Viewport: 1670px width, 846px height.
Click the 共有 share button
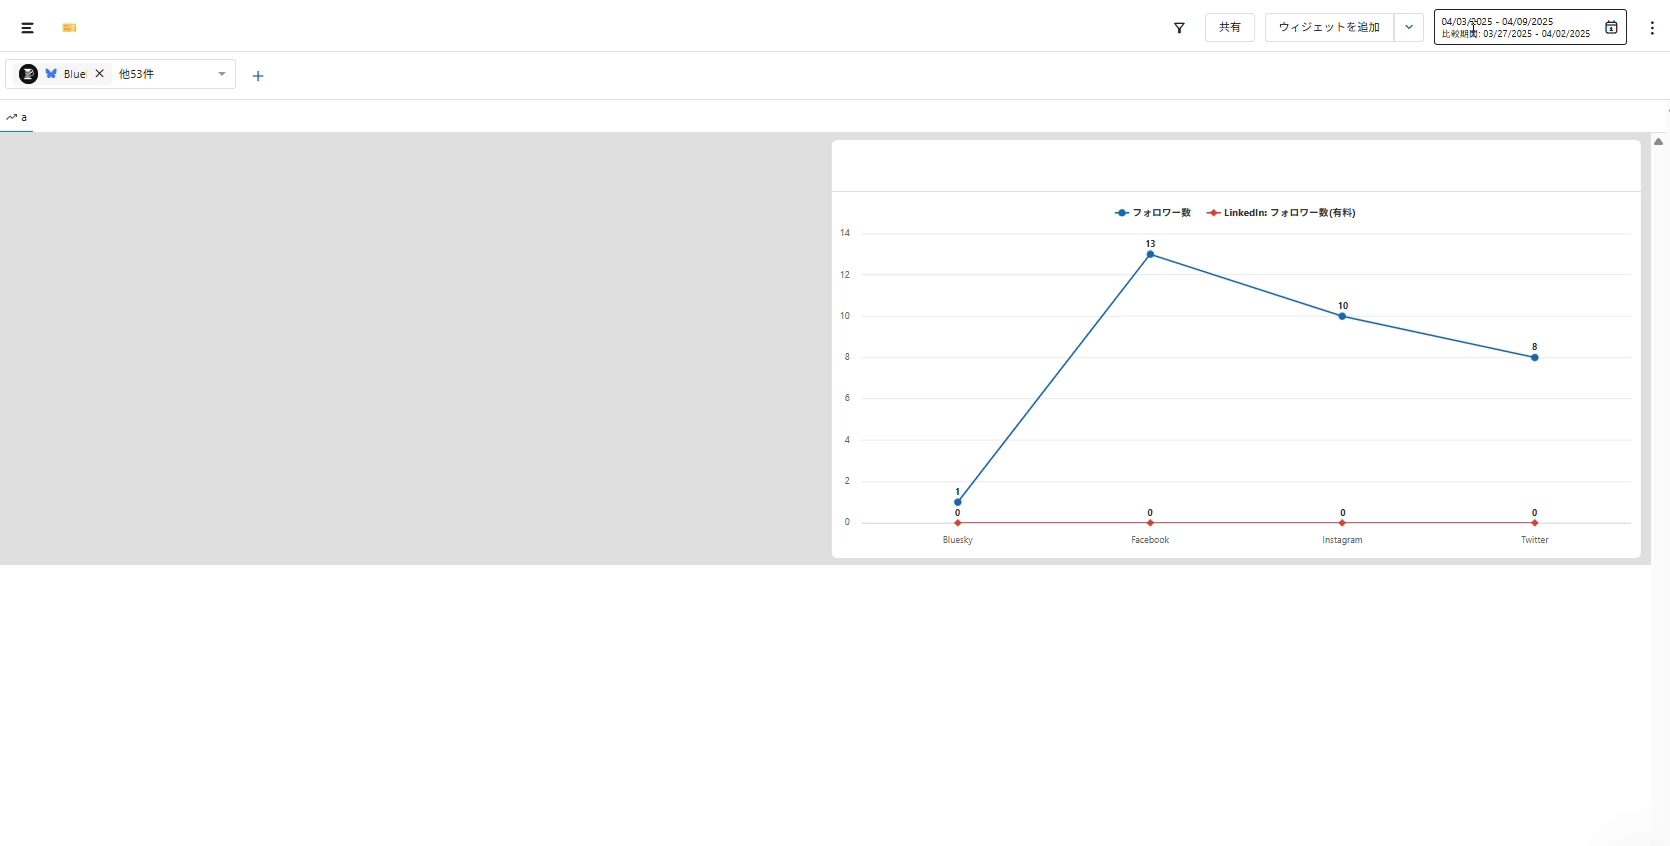[x=1229, y=28]
